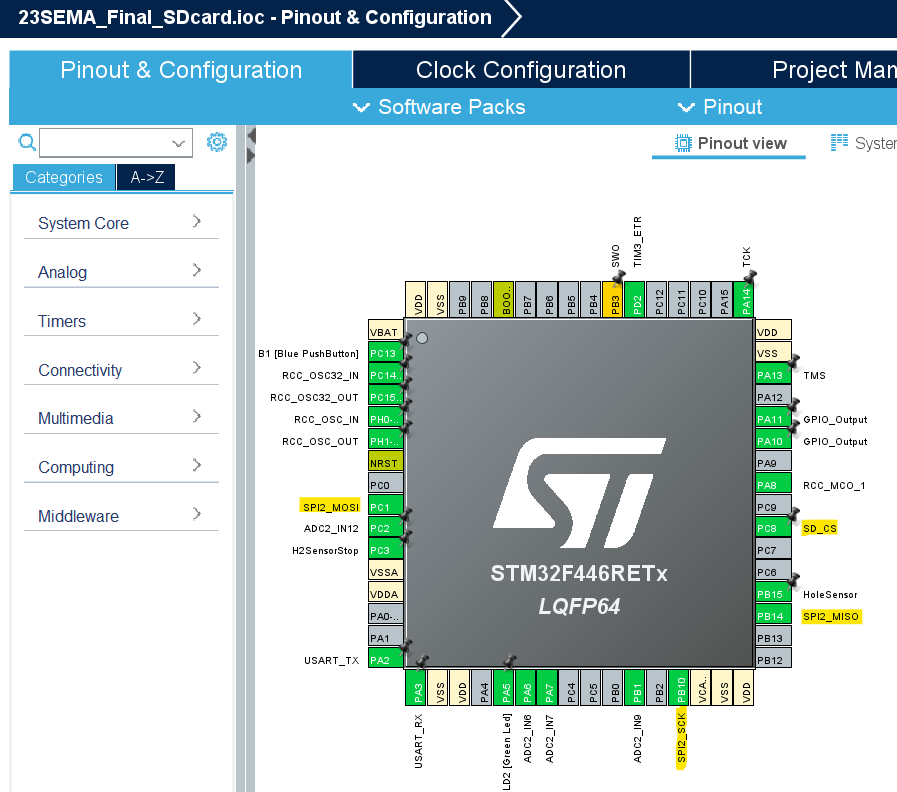Click pin PA10 GPIO_Output
The height and width of the screenshot is (792, 897).
(773, 441)
